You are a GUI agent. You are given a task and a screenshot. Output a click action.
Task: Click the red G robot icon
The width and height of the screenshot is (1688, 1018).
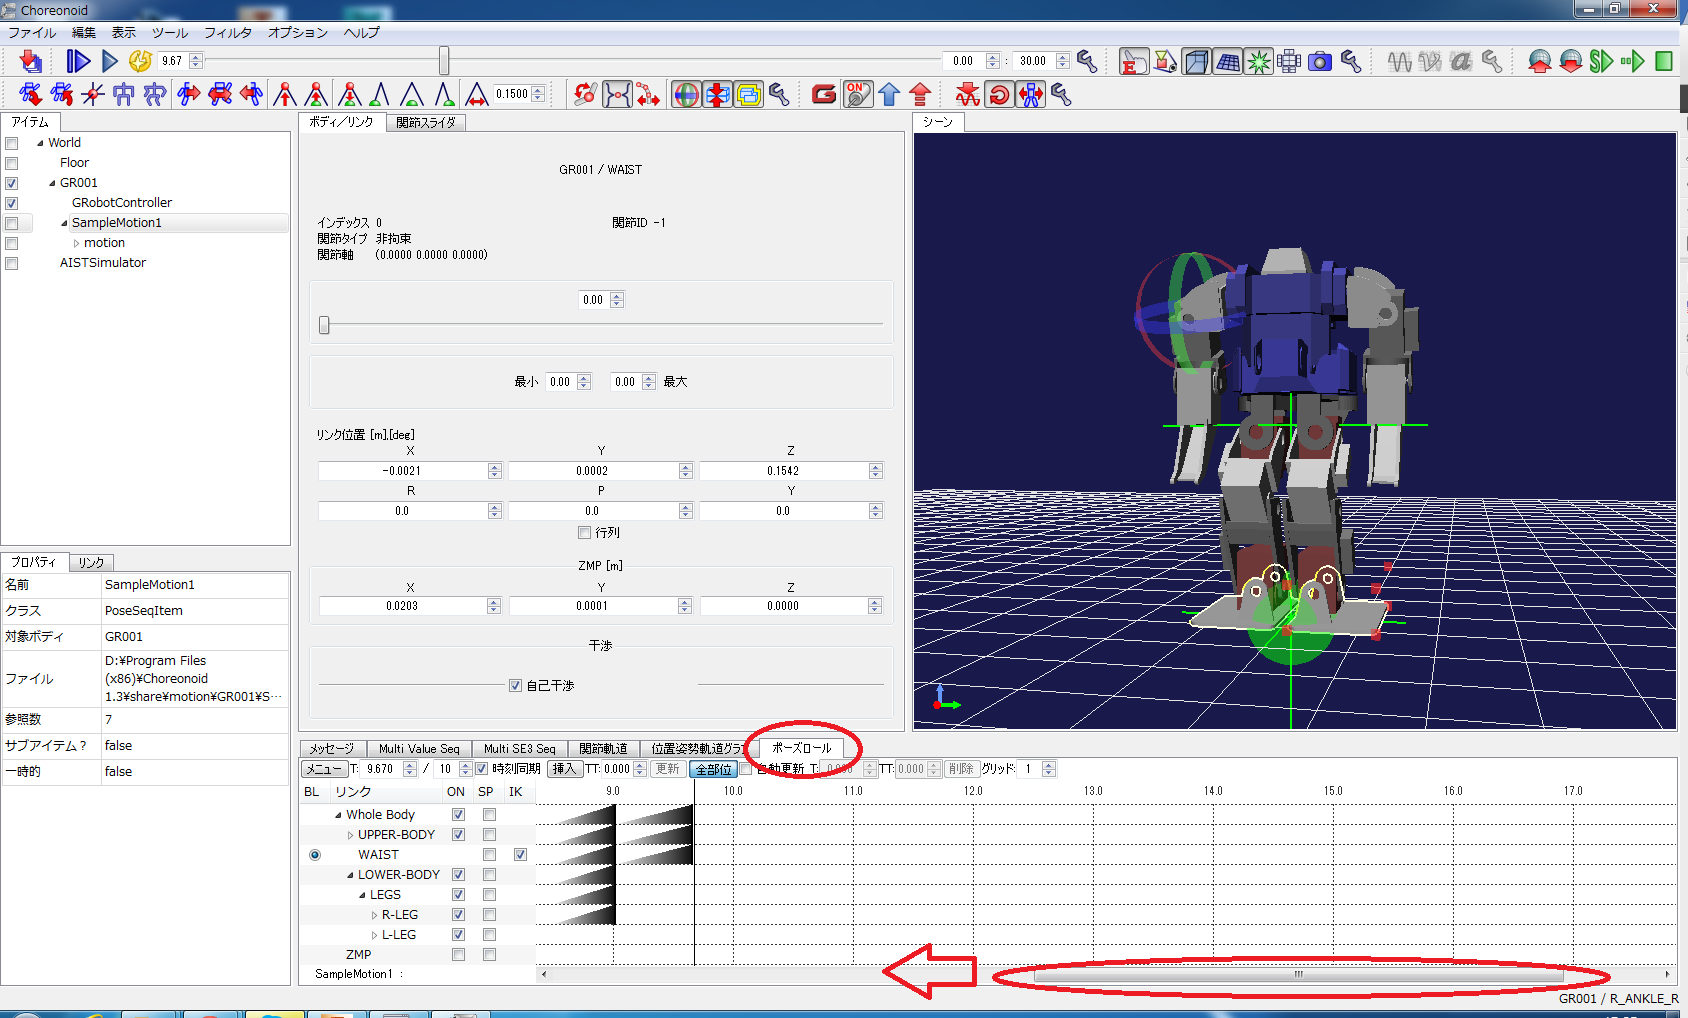(x=824, y=95)
